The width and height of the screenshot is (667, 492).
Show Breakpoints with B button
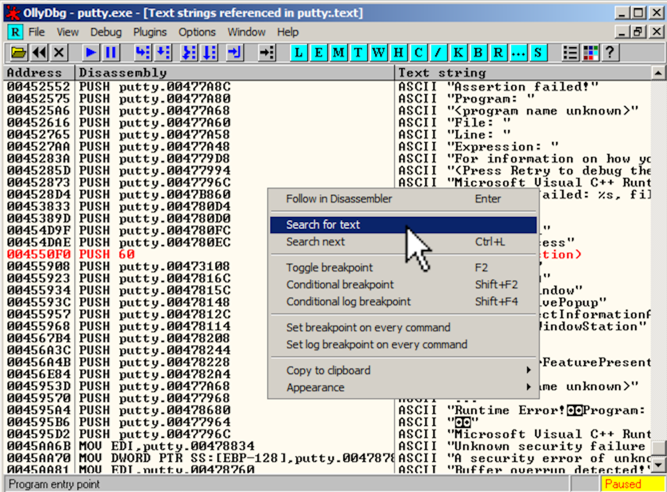tap(479, 53)
